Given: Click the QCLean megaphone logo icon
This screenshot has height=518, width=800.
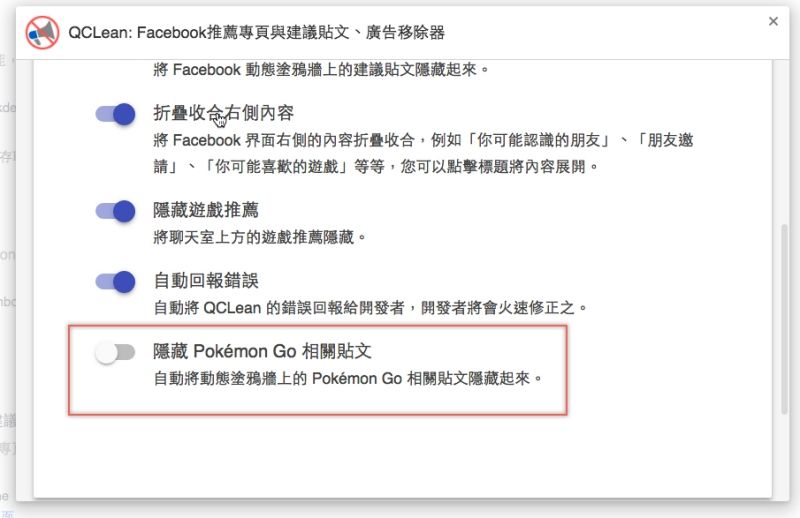Looking at the screenshot, I should point(42,33).
